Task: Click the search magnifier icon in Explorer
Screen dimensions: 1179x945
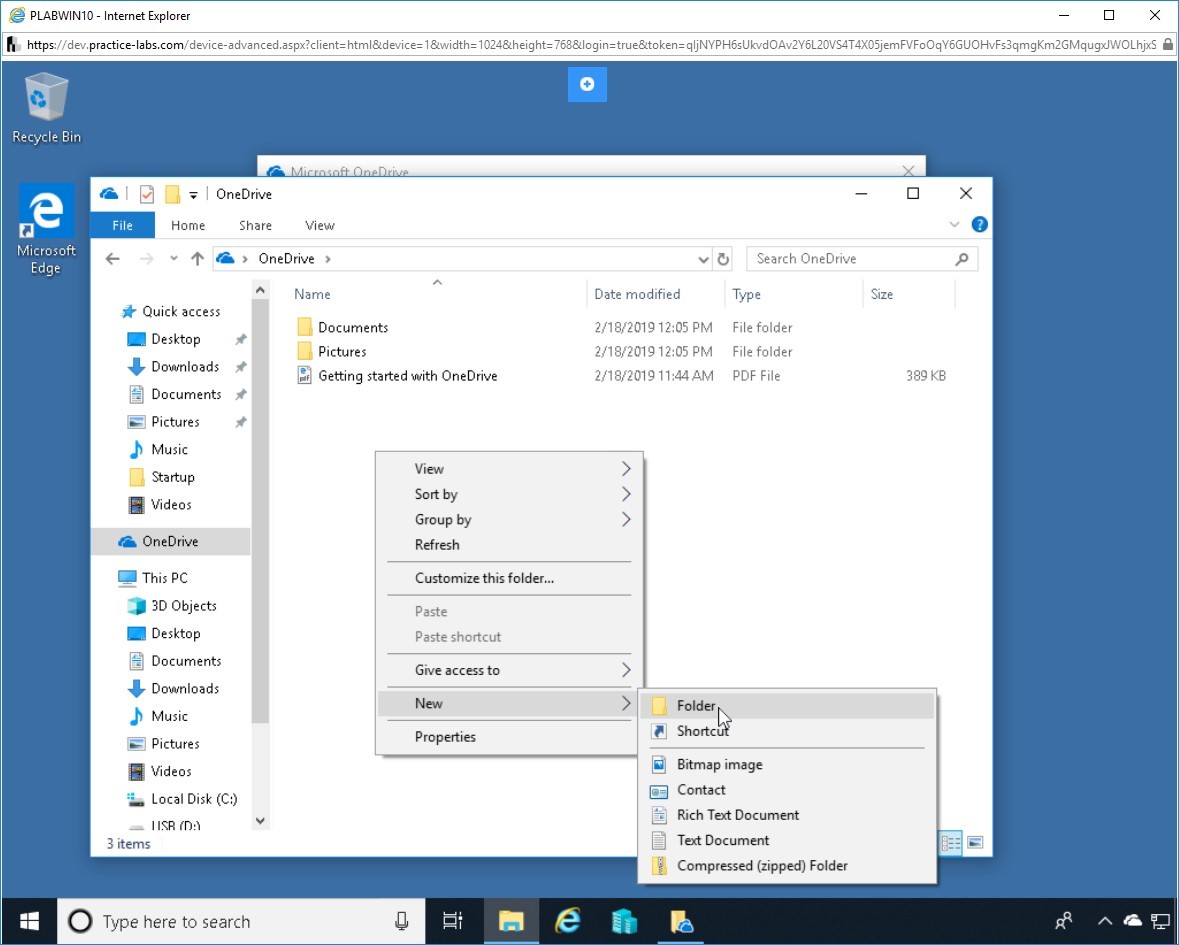Action: (x=962, y=259)
